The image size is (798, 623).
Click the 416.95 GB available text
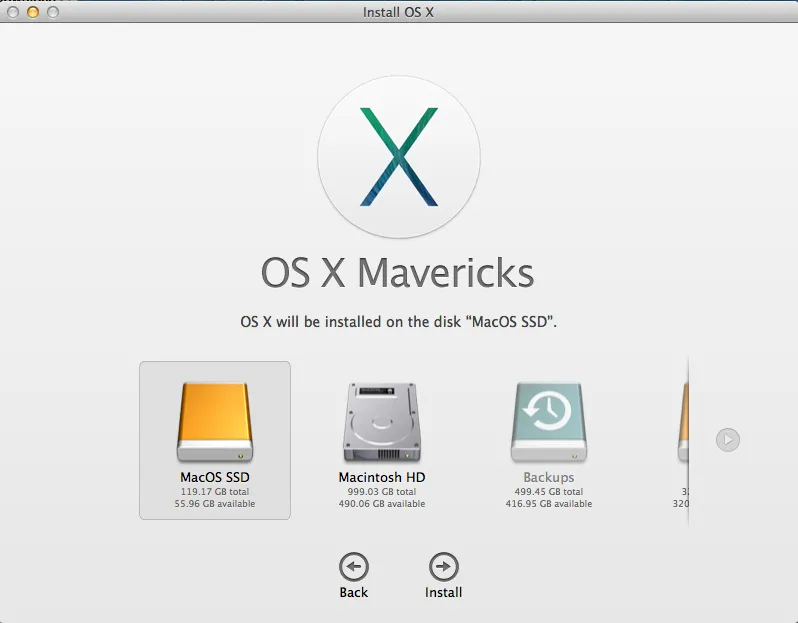(549, 504)
